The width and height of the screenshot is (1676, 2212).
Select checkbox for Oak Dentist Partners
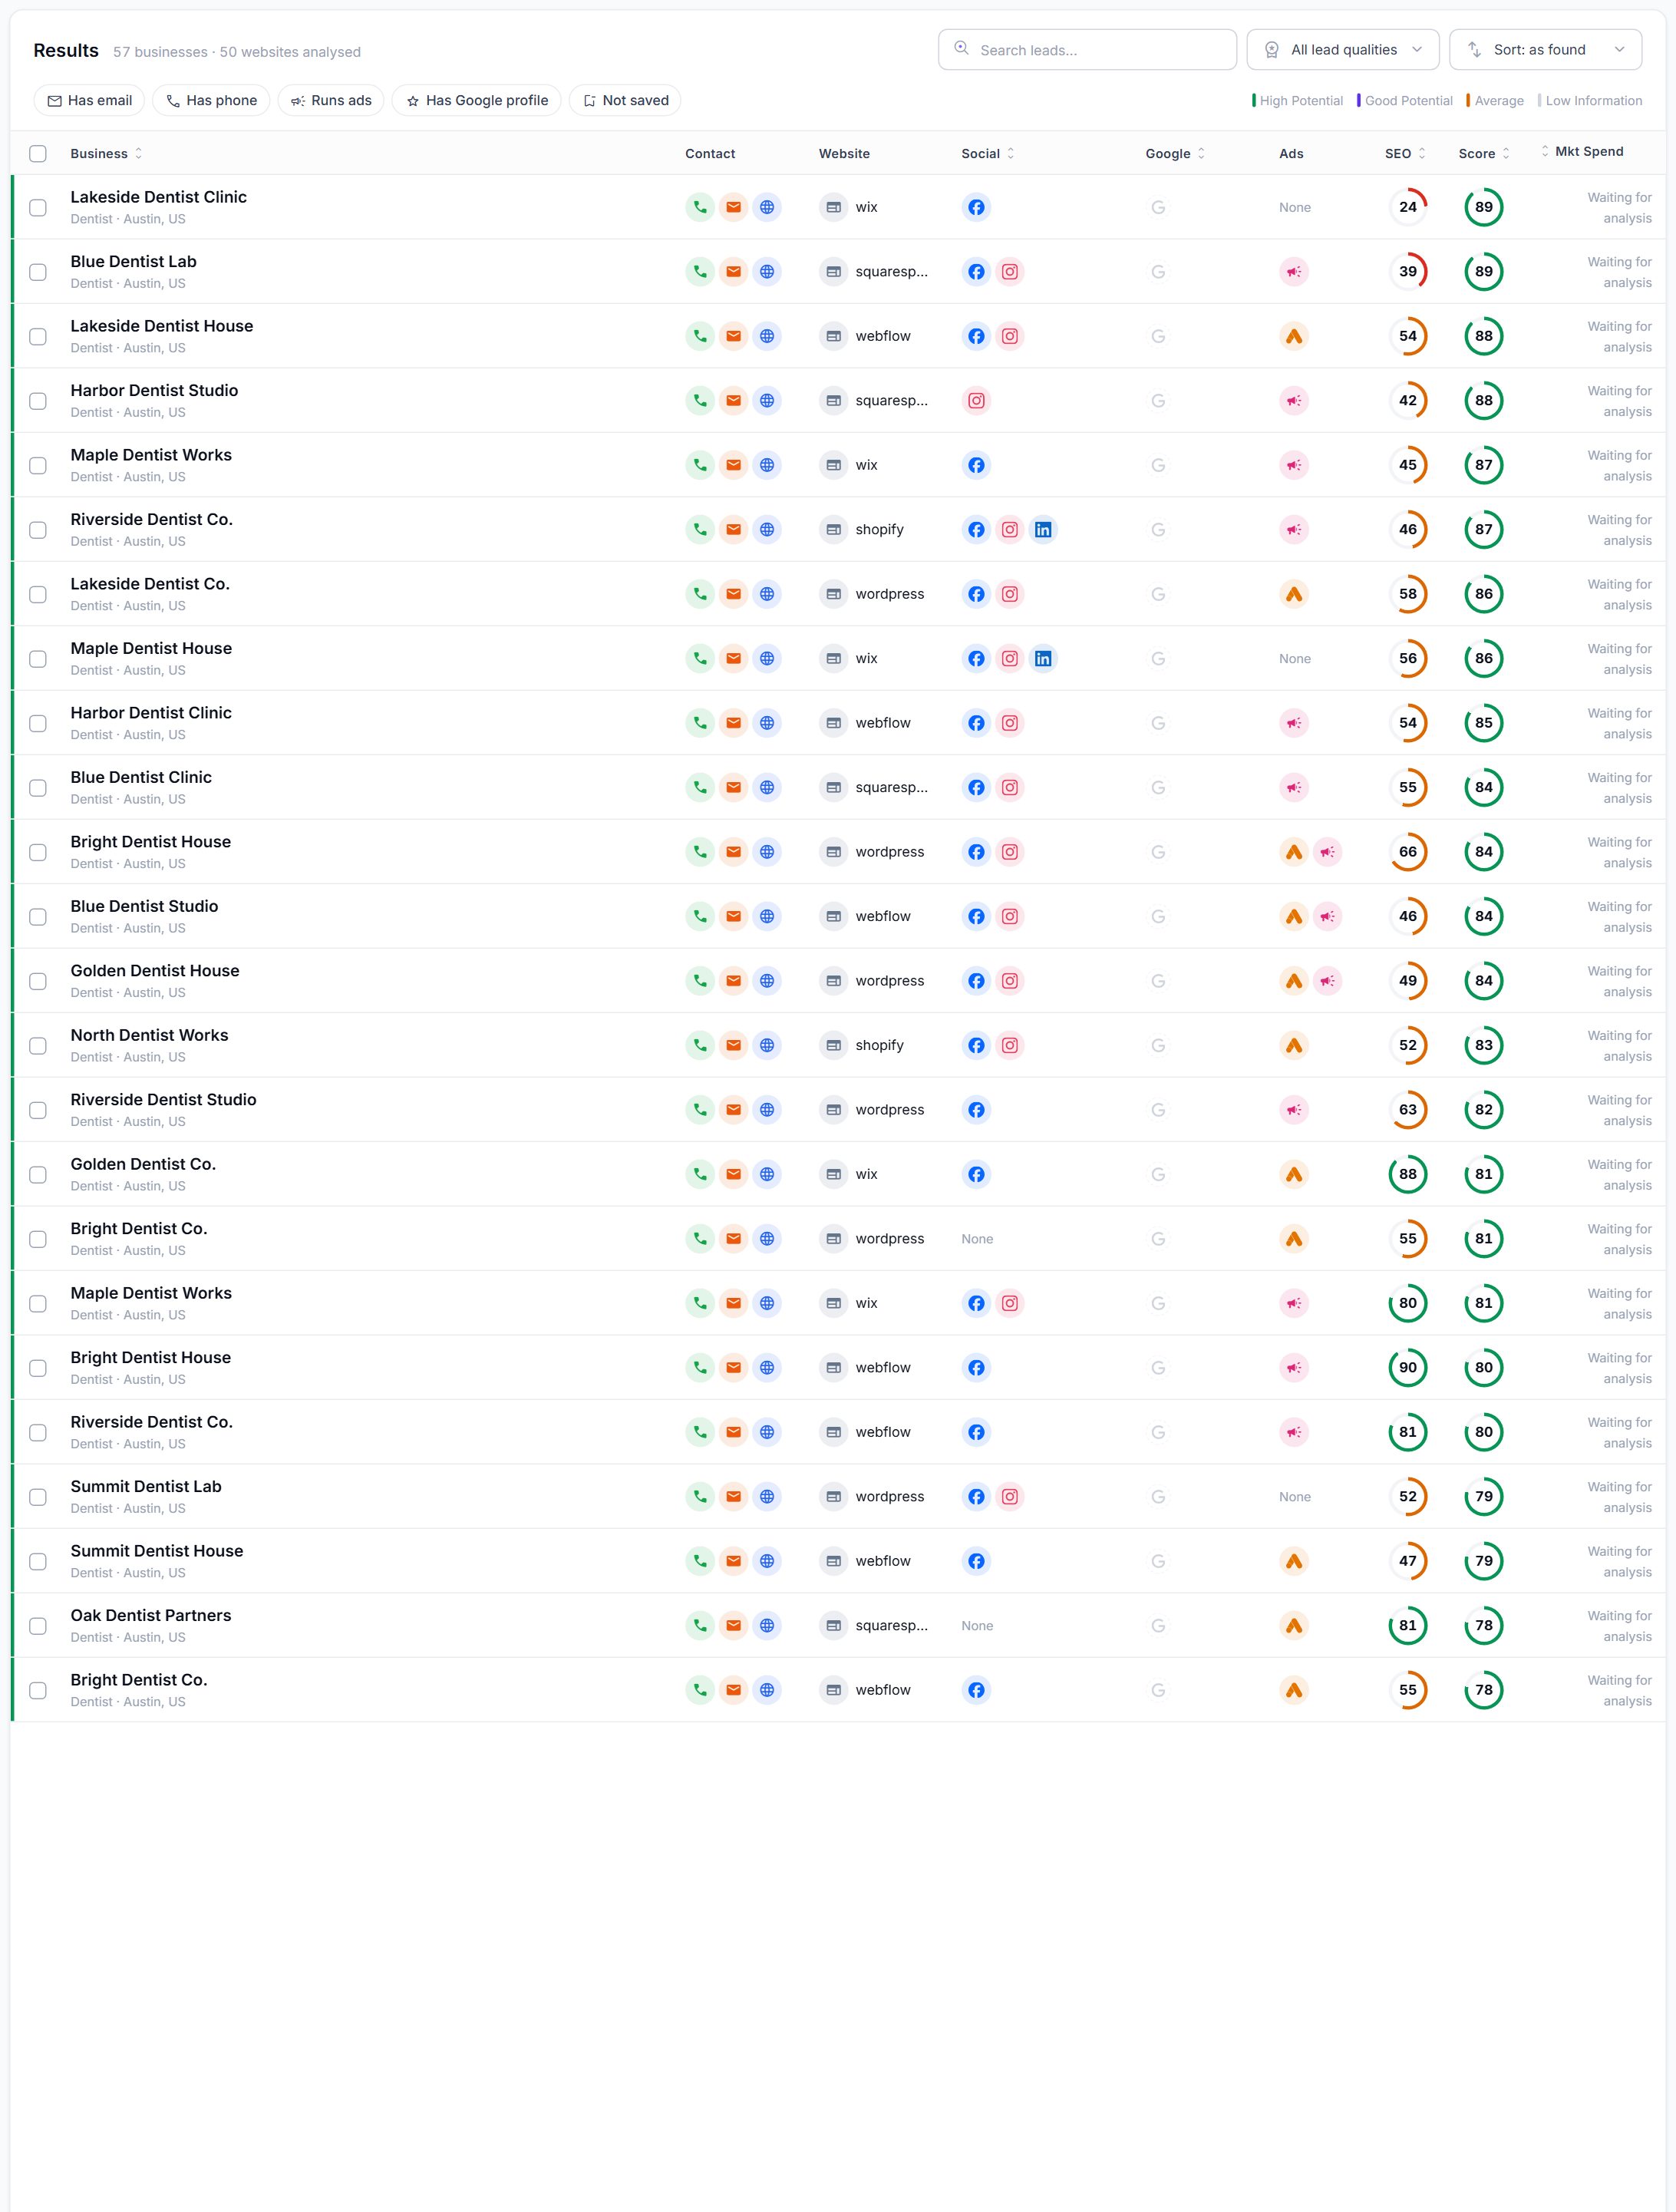(x=38, y=1626)
